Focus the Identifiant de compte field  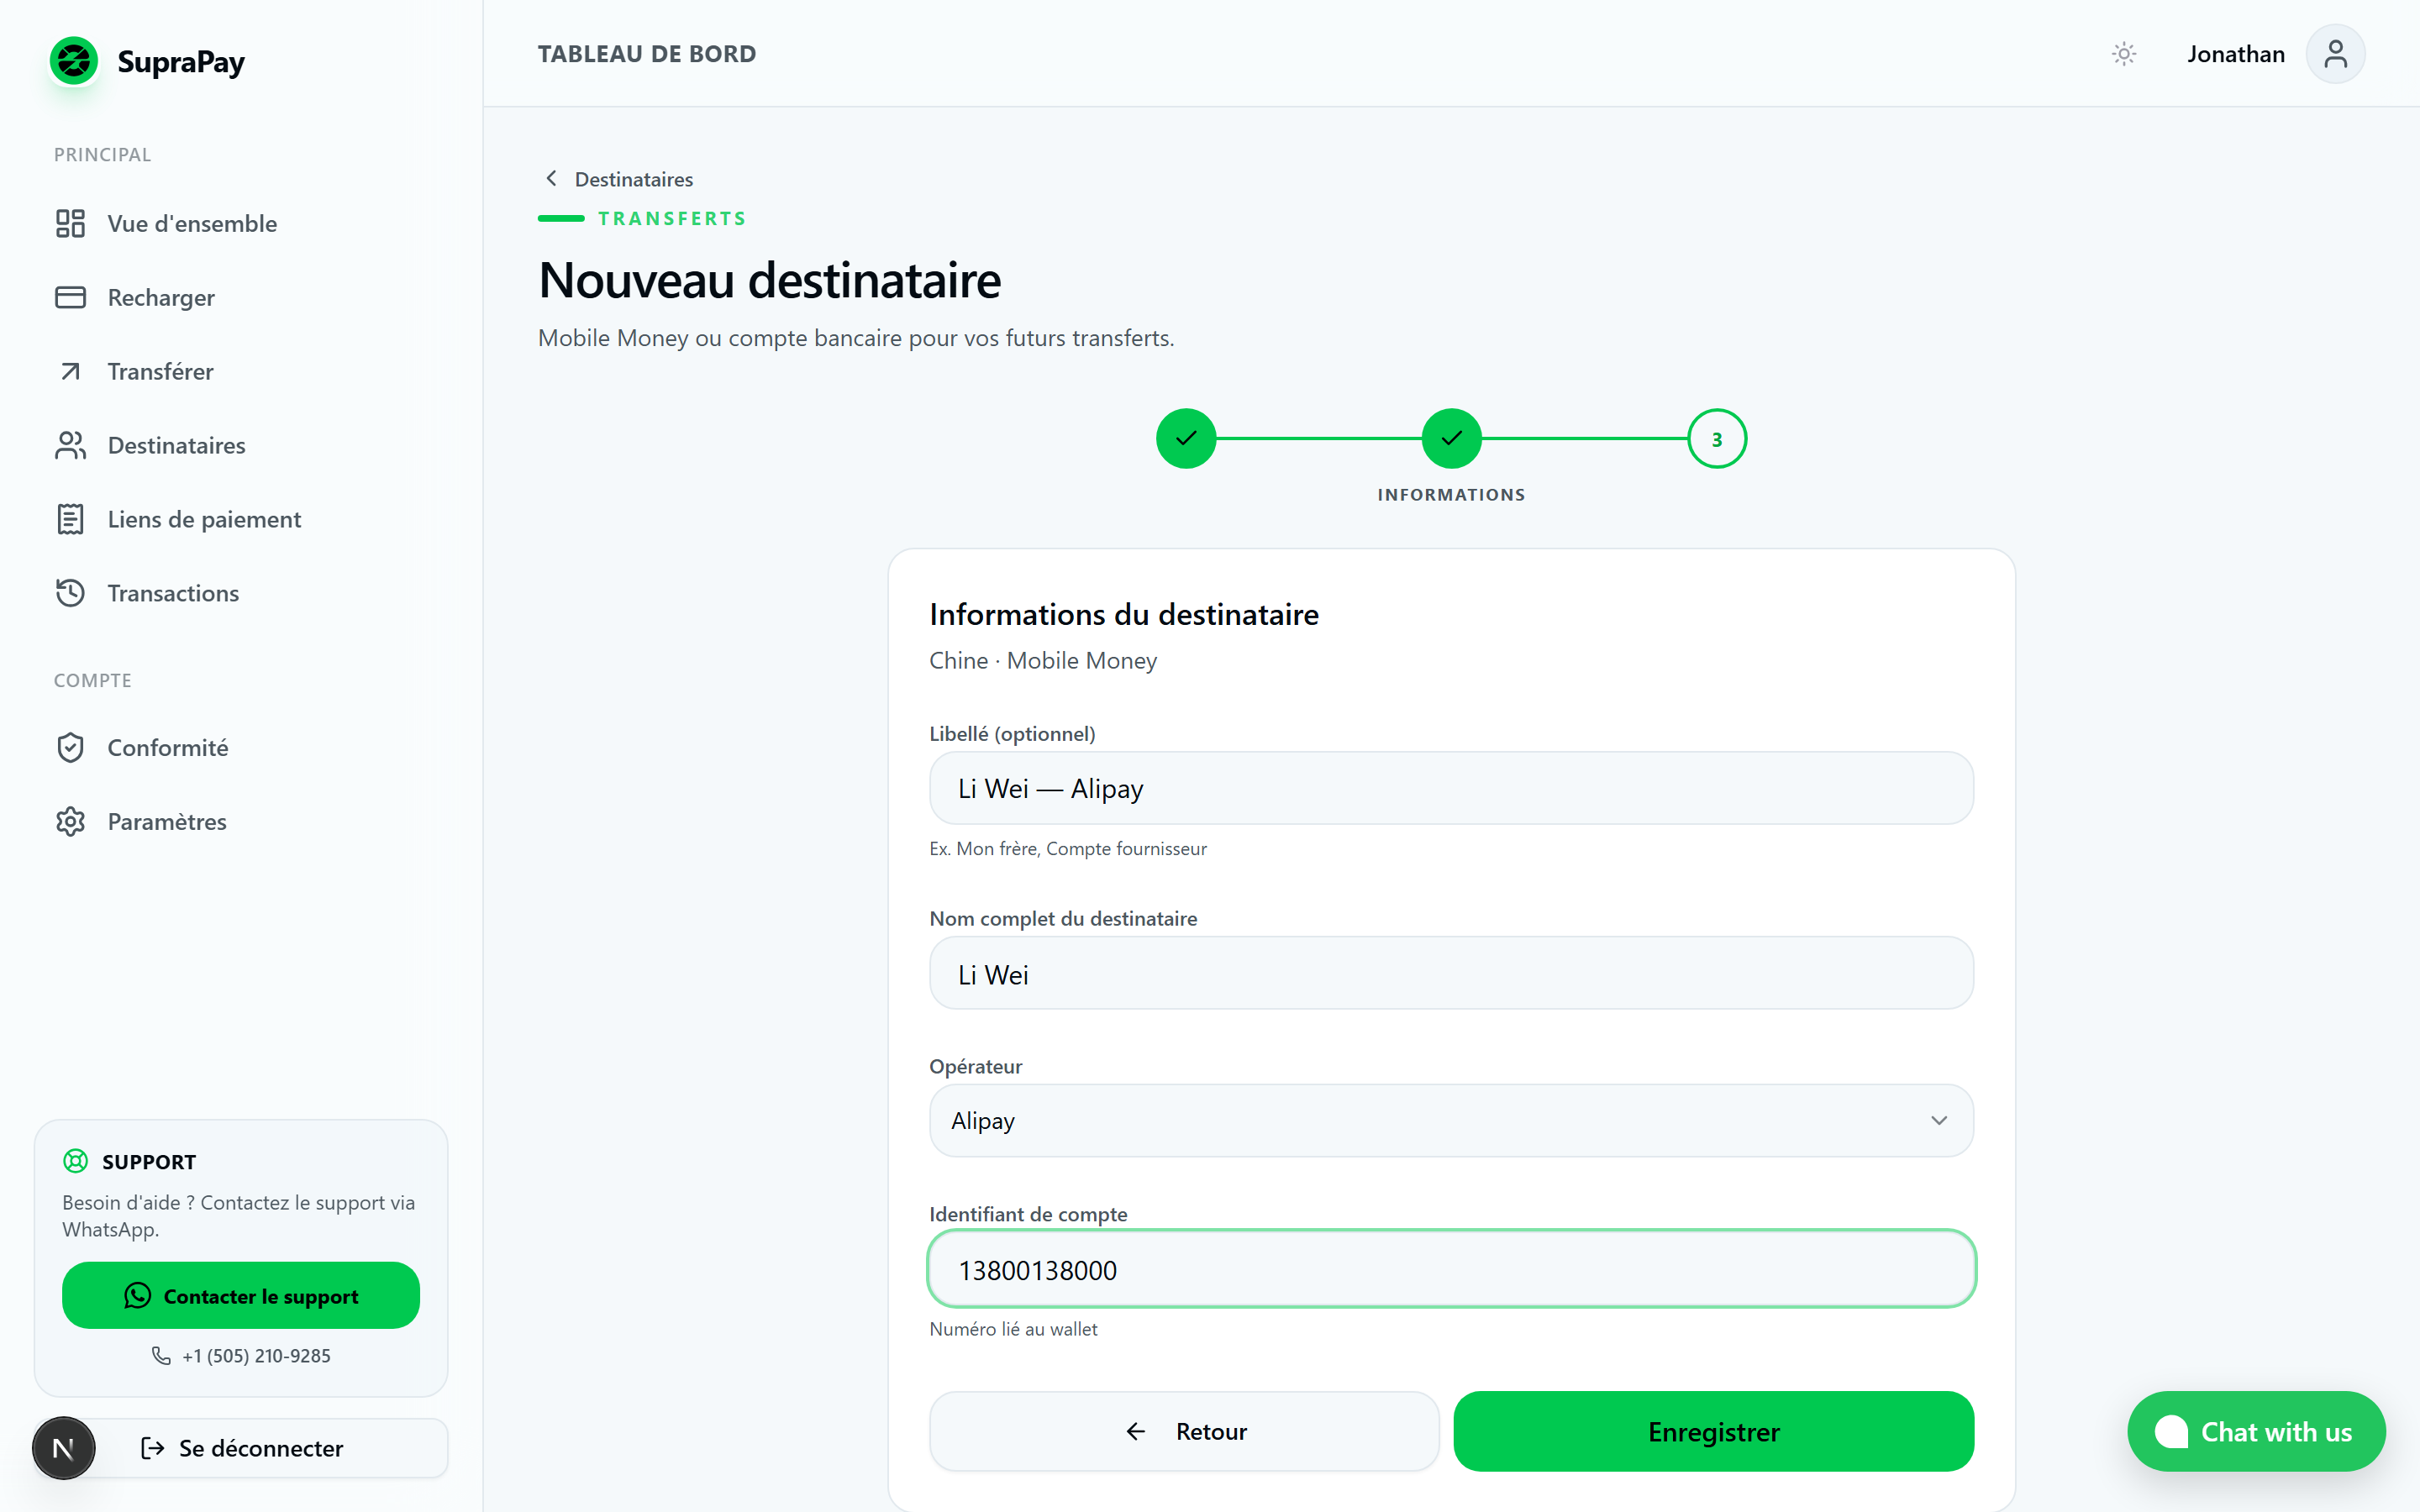[x=1451, y=1269]
